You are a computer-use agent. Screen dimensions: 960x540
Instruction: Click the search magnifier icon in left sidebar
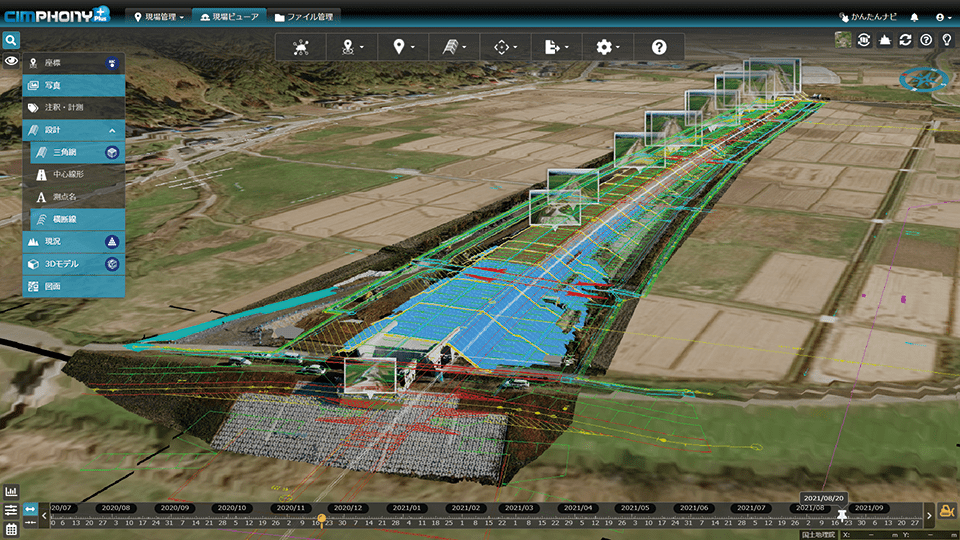pos(11,41)
